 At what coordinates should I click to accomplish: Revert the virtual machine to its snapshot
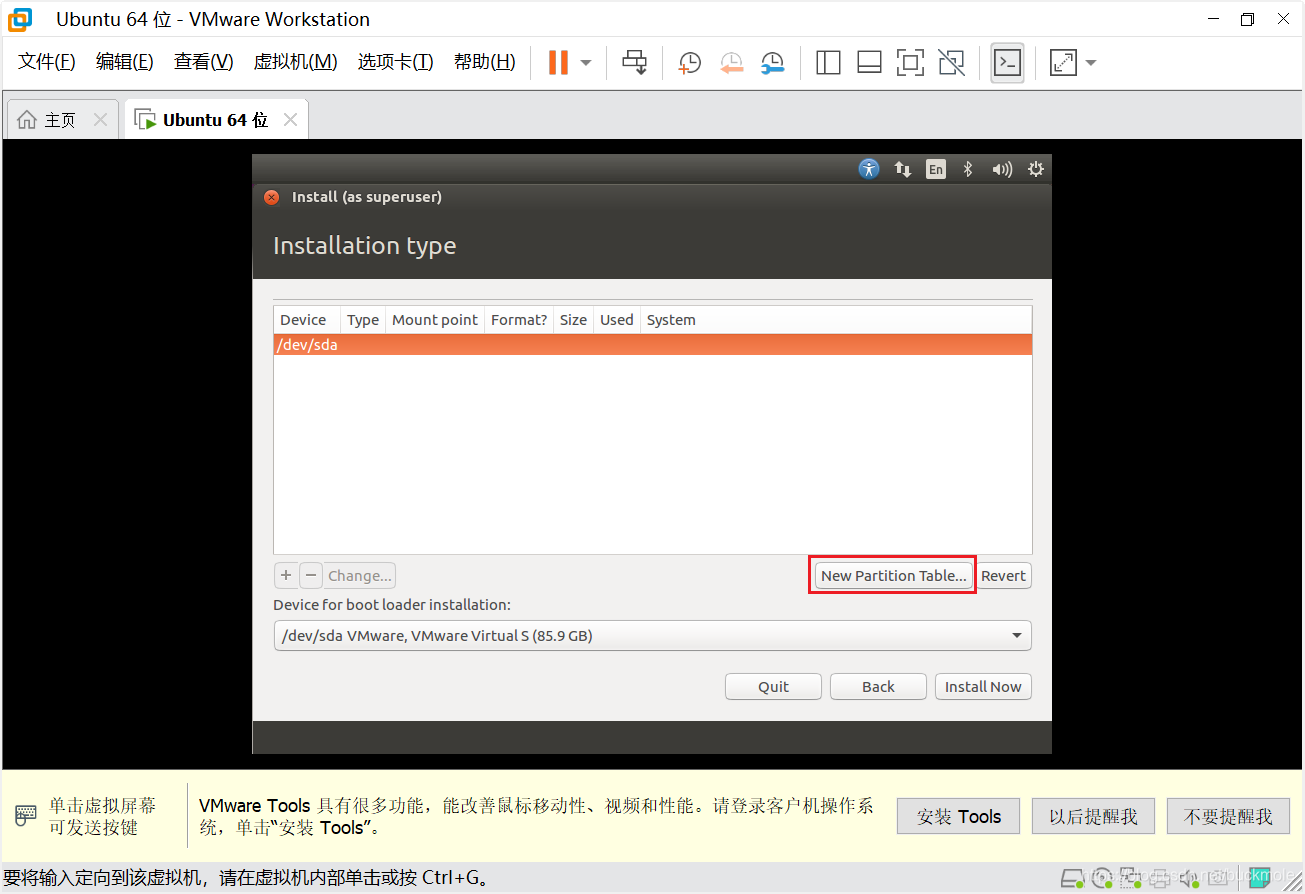point(731,63)
